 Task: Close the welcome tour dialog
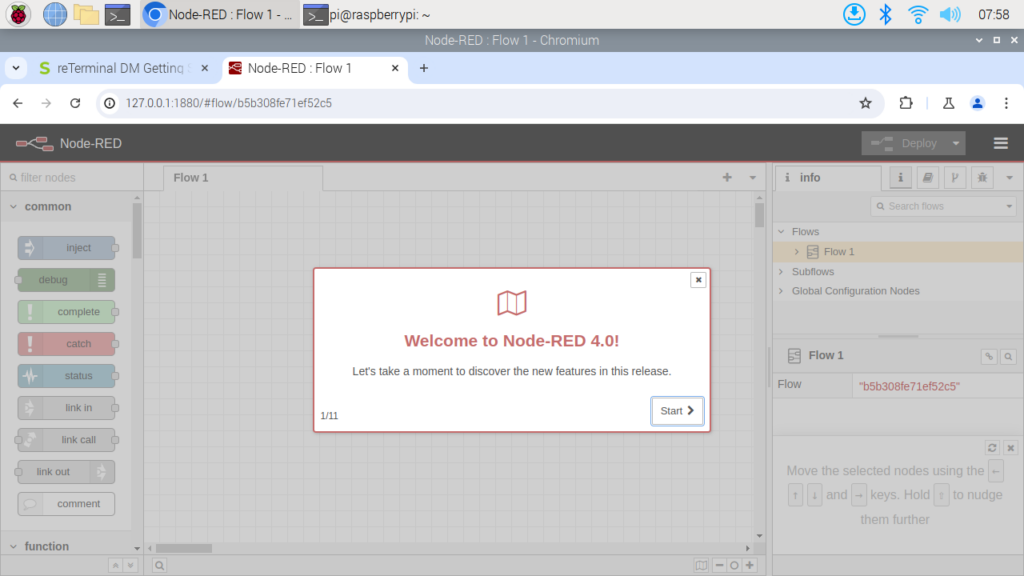click(x=698, y=280)
